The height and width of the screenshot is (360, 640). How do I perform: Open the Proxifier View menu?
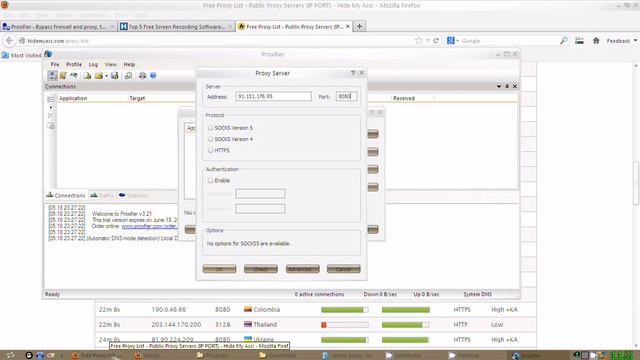[x=111, y=64]
